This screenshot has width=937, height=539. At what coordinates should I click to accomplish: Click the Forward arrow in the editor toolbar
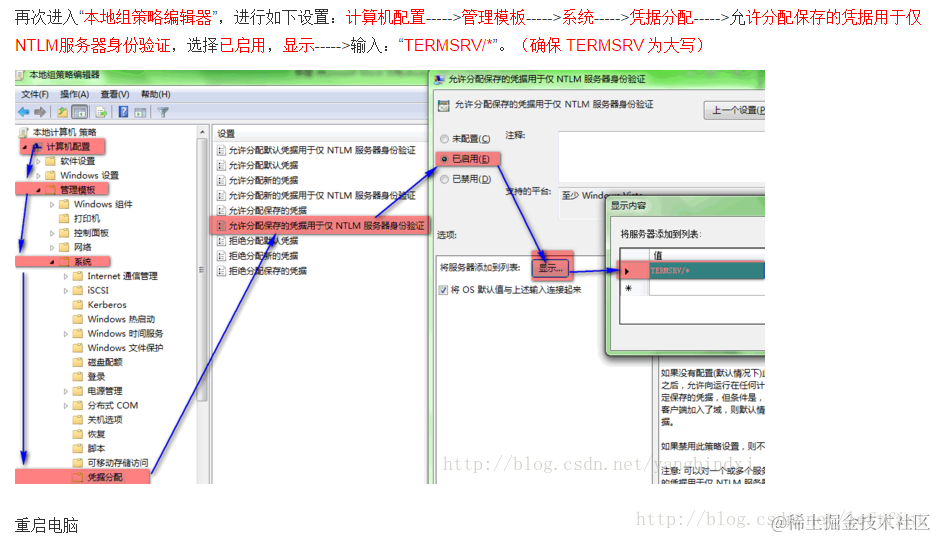point(40,112)
